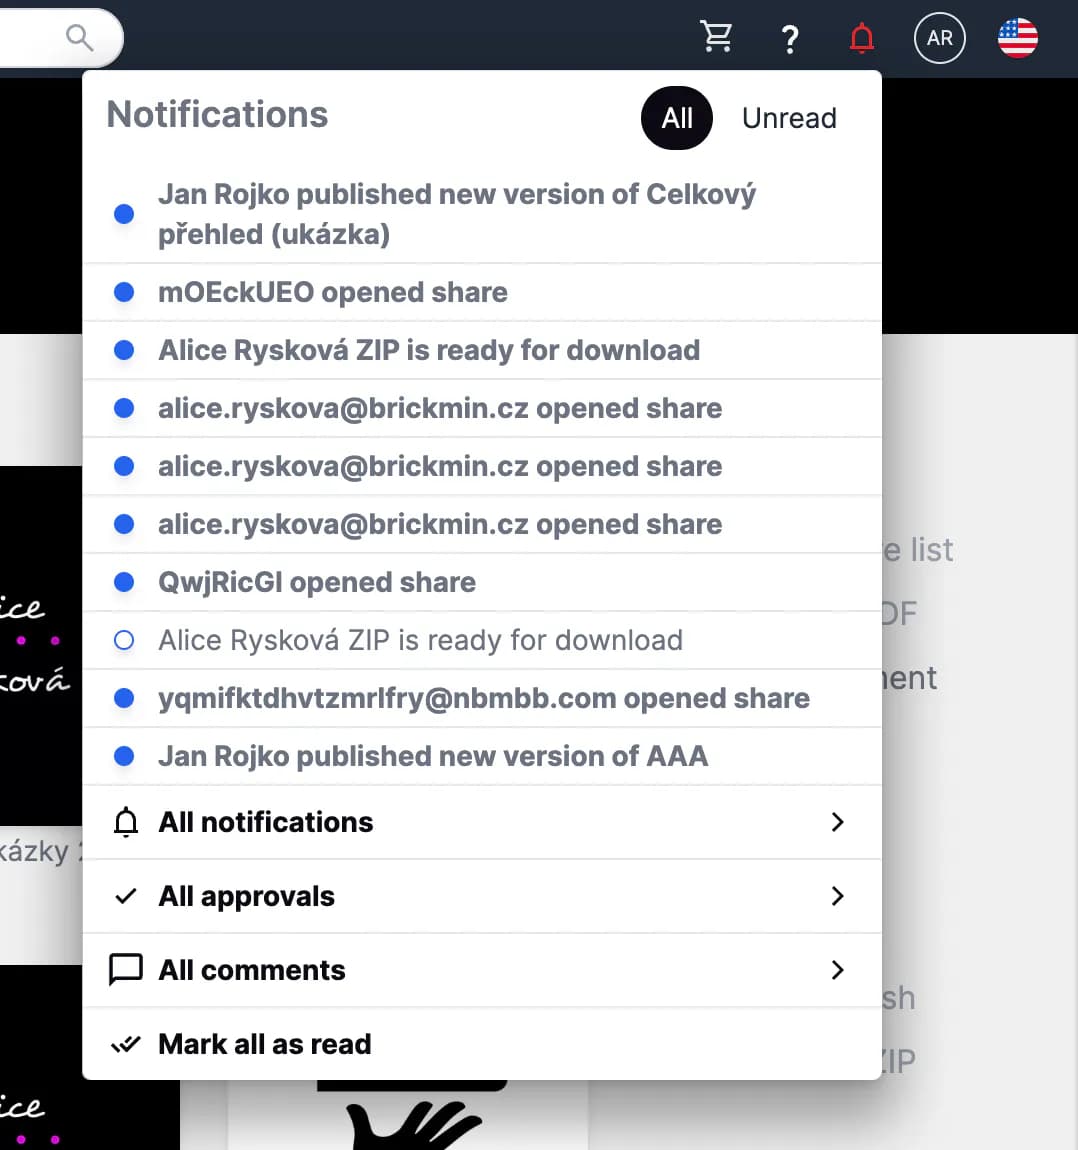The width and height of the screenshot is (1078, 1150).
Task: Expand All comments chevron arrow
Action: tap(837, 970)
